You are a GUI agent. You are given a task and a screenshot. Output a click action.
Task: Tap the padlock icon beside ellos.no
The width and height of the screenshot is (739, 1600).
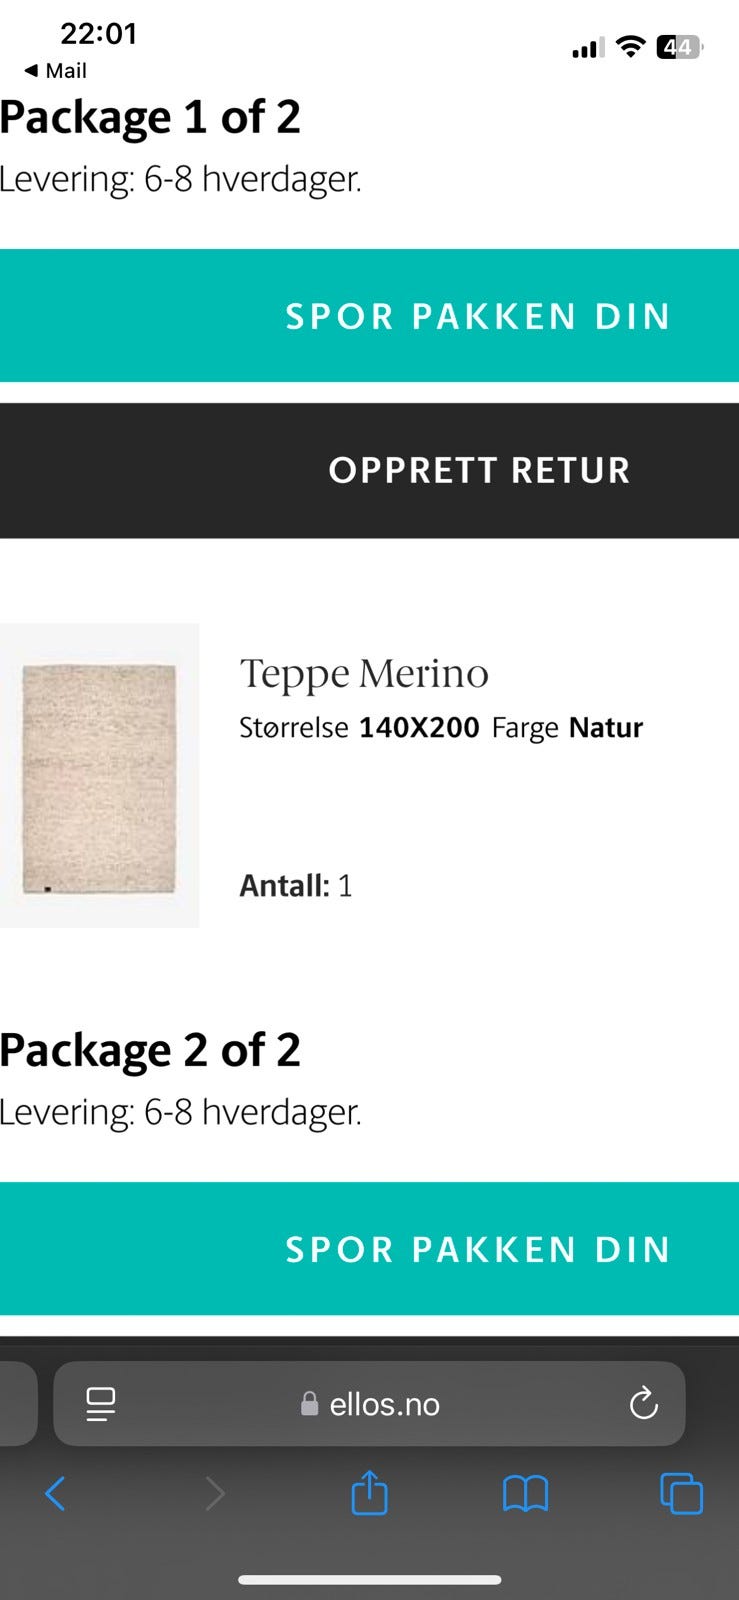point(310,1404)
